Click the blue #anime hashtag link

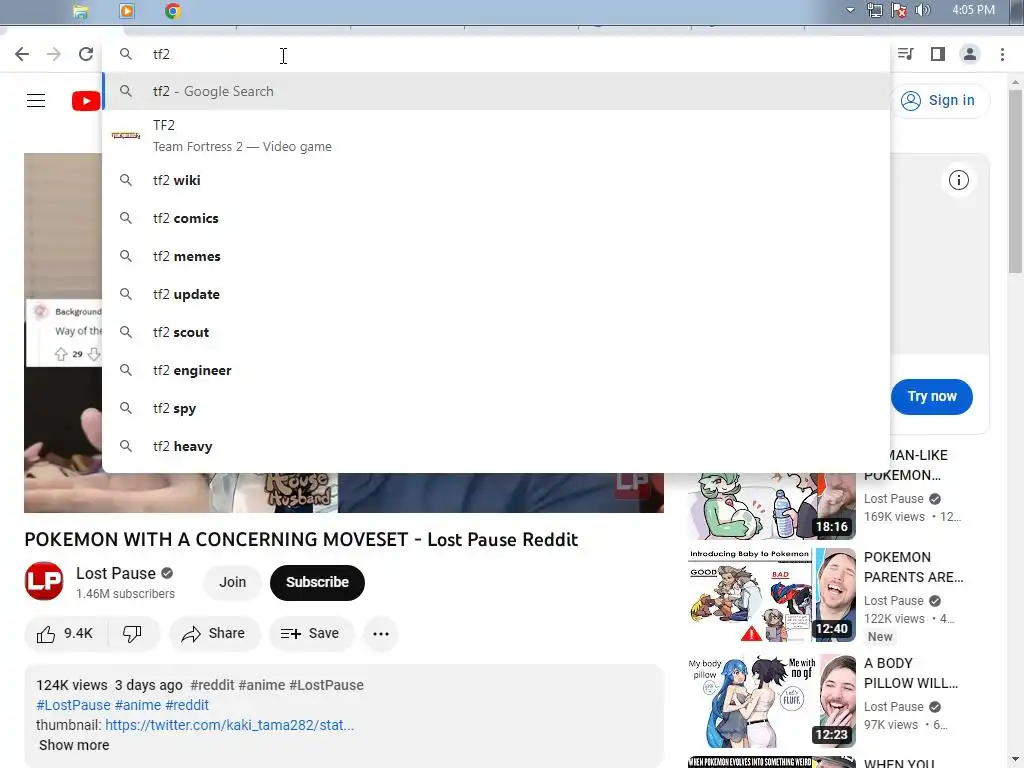click(138, 705)
